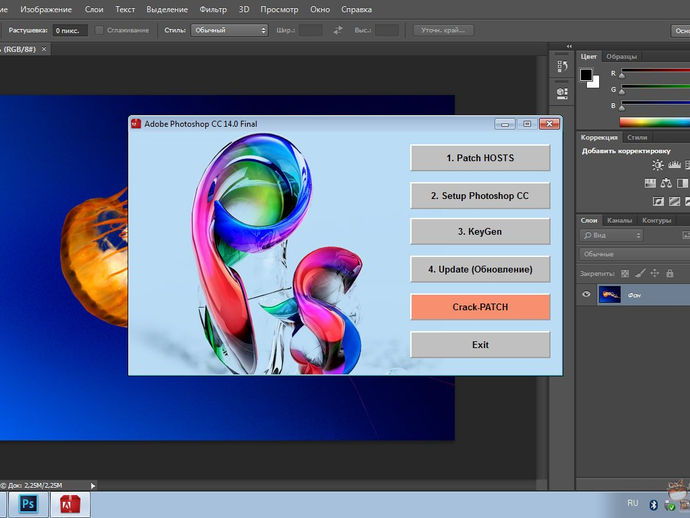Click the Шир. width input field

(x=311, y=30)
